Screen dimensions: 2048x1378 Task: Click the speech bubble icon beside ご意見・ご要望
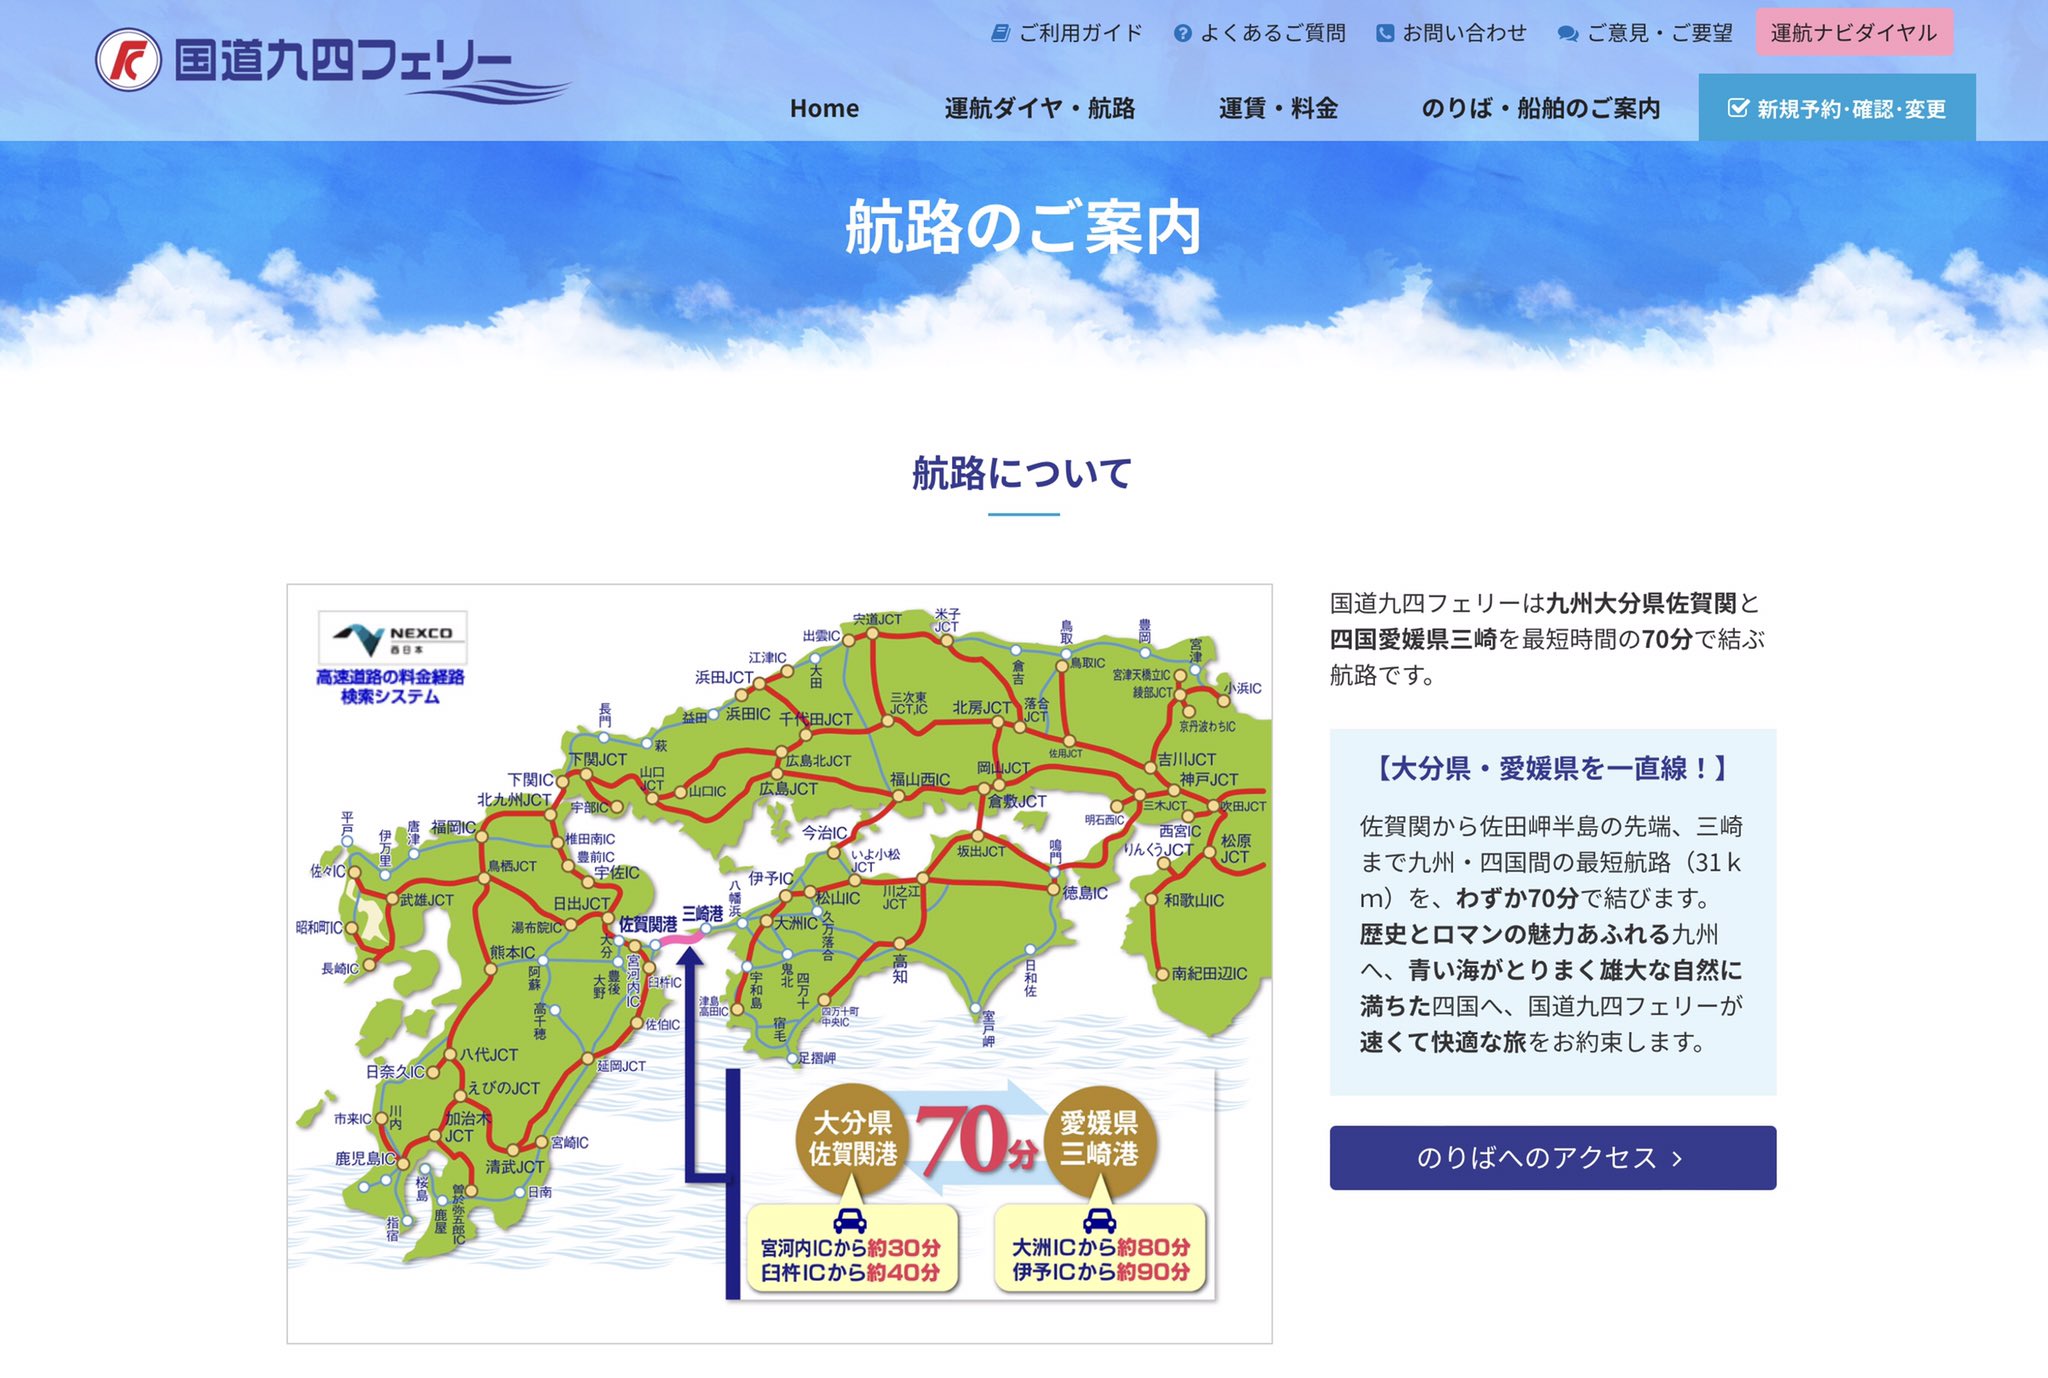1568,34
